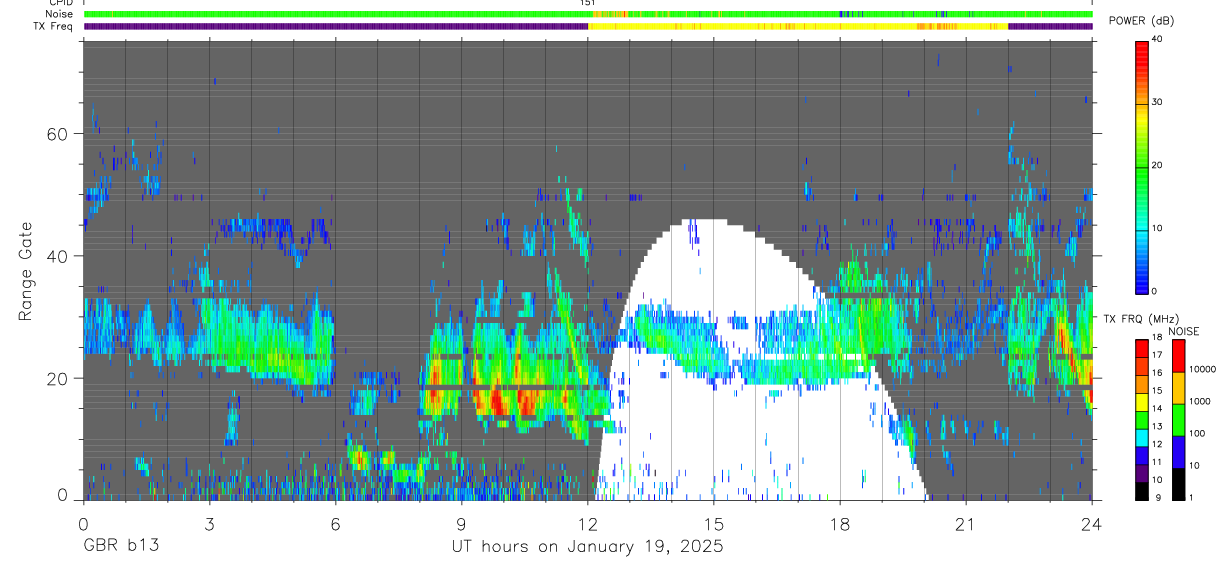Screen dimensions: 1228x567
Task: Click the '1000' noise legend label
Action: click(x=1199, y=402)
